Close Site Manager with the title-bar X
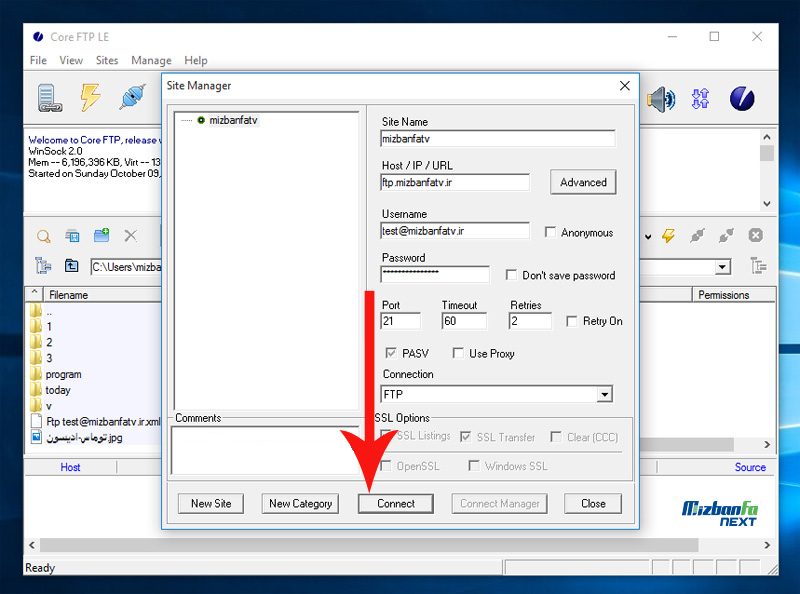 click(624, 86)
